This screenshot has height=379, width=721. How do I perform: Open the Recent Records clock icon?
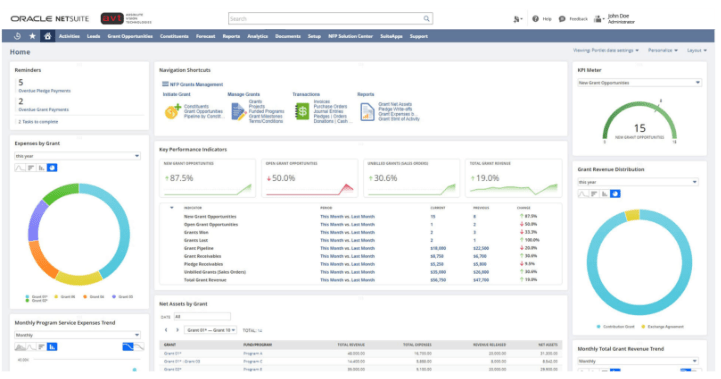pos(17,36)
